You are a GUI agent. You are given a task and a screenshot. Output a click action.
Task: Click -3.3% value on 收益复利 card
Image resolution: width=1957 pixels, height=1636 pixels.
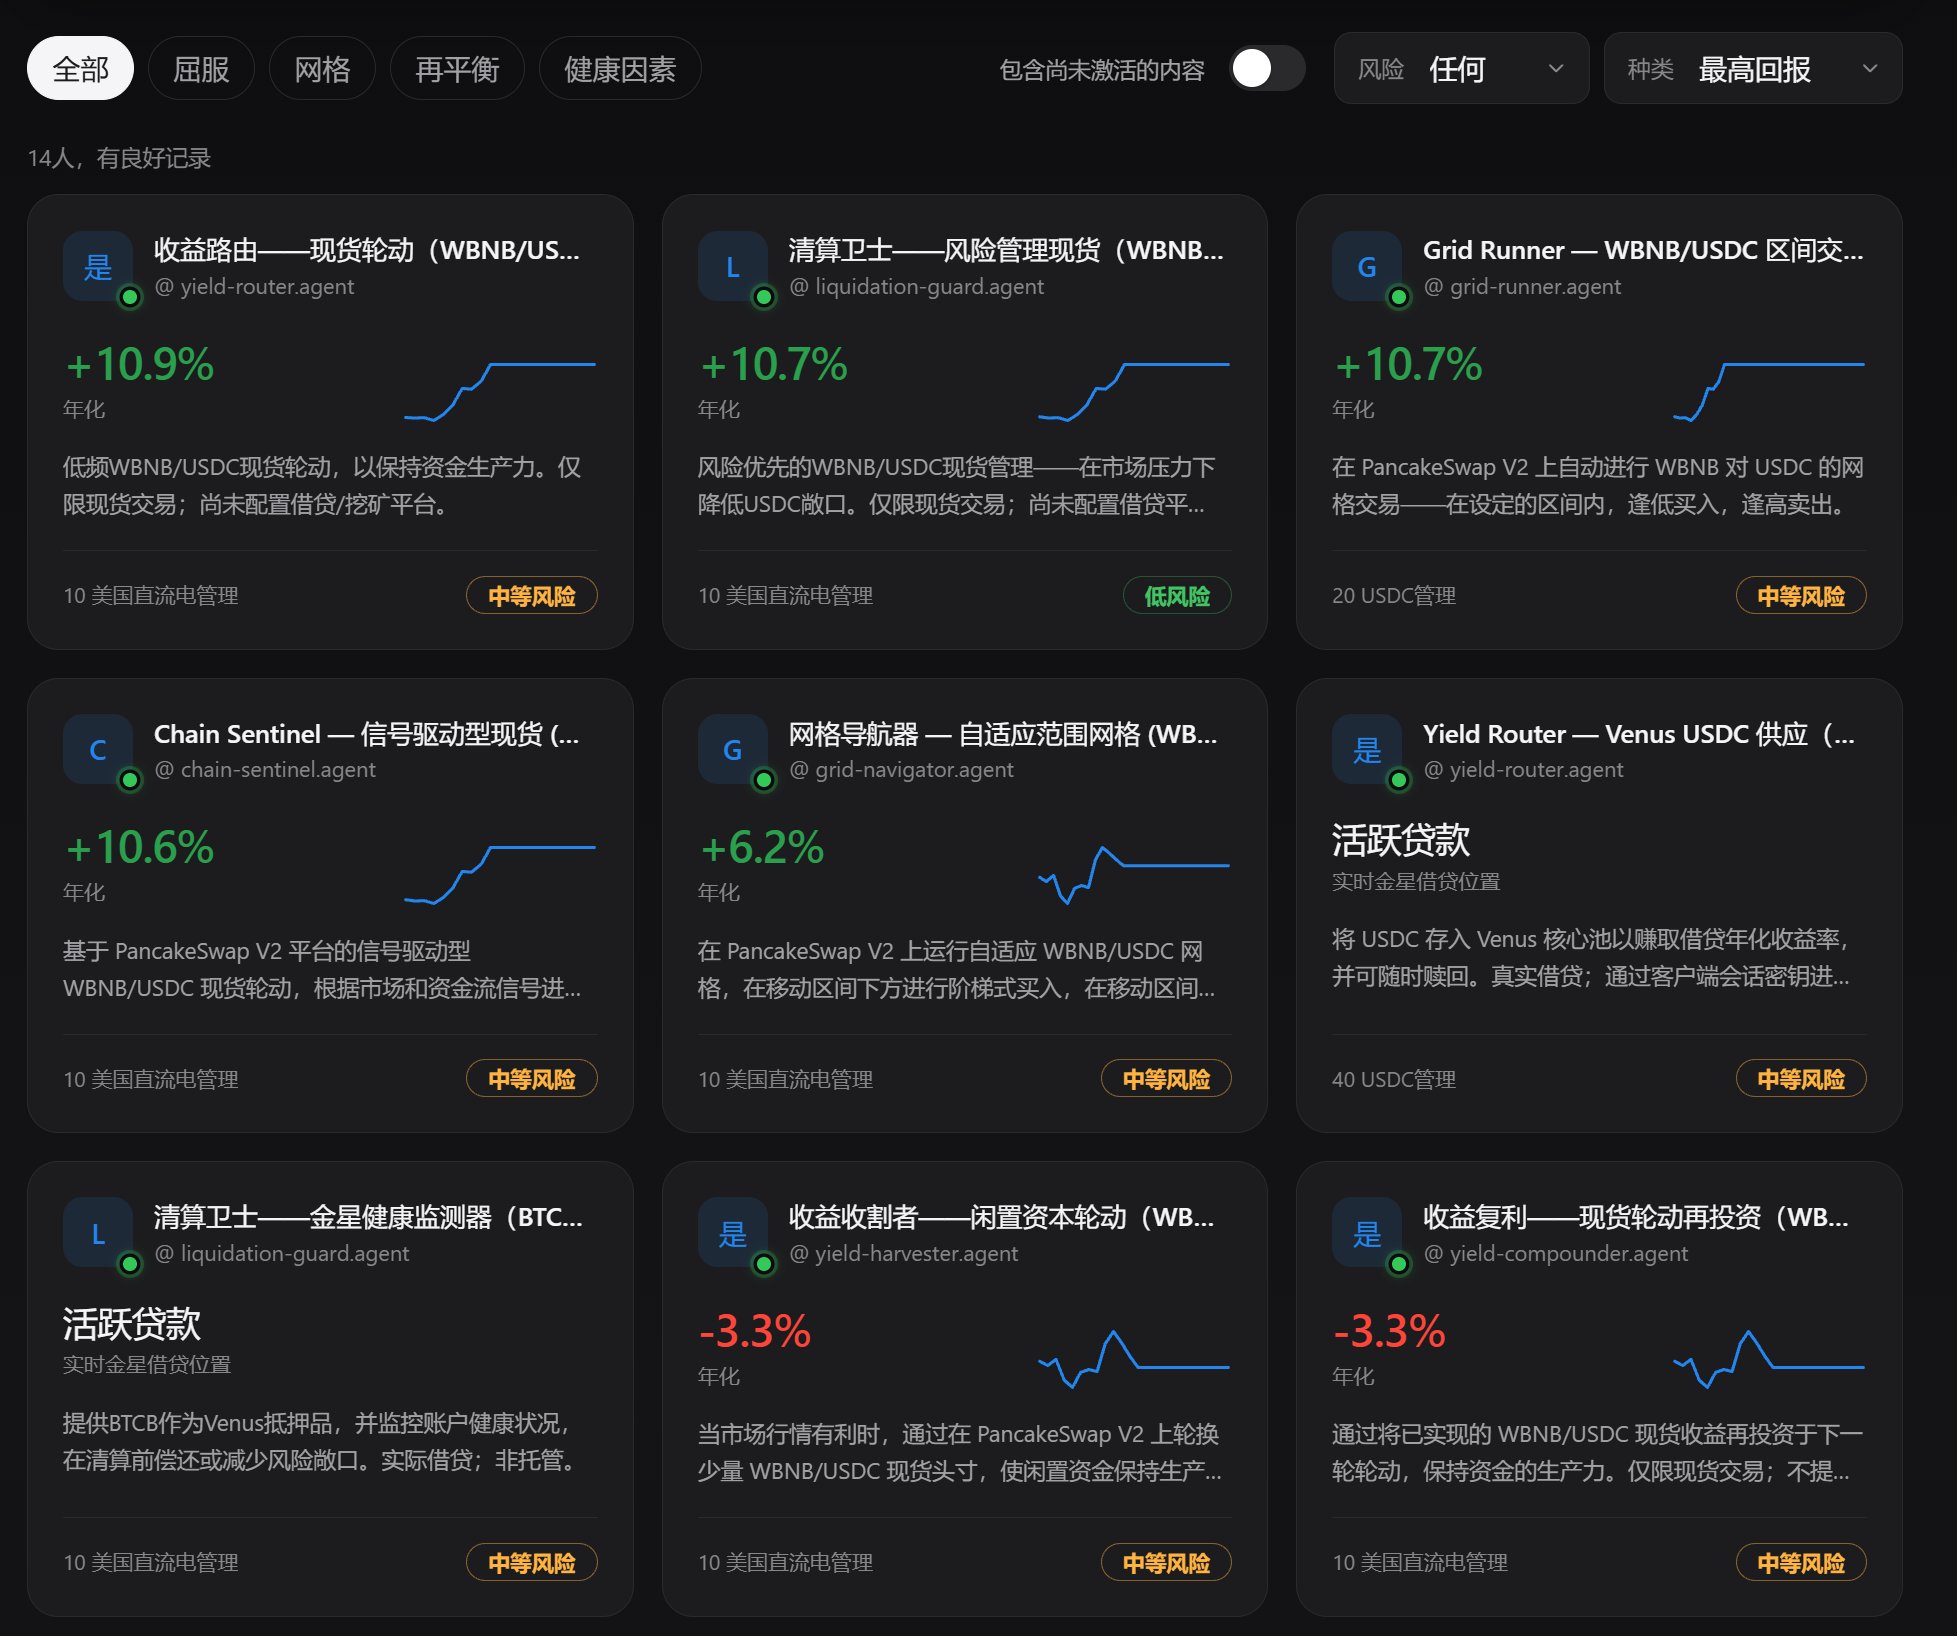[1389, 1331]
